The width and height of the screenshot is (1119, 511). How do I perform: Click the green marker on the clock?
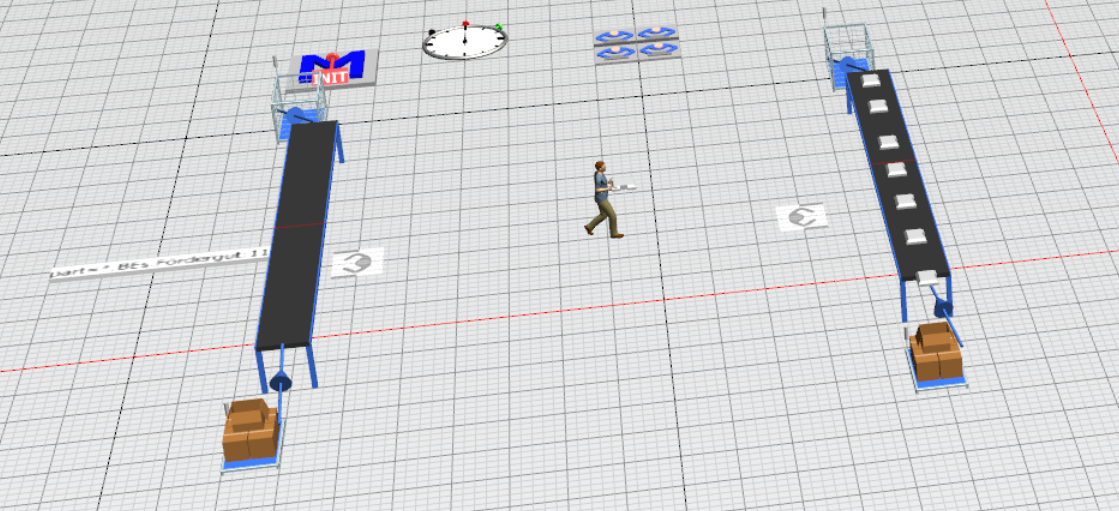[498, 27]
